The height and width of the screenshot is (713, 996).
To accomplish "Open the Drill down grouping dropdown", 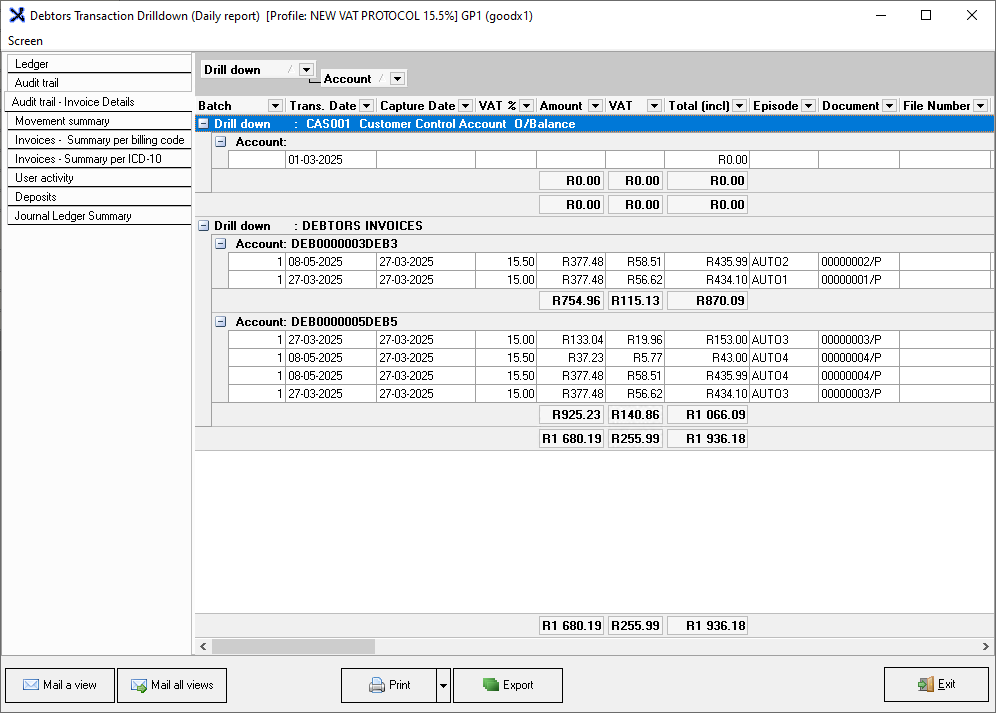I will [307, 70].
